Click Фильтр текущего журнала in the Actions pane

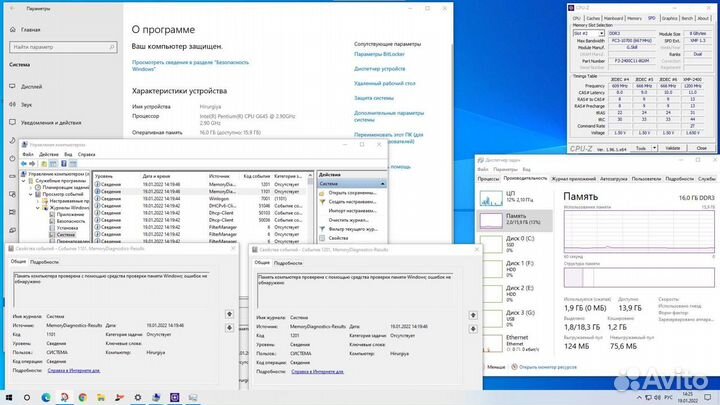click(352, 227)
